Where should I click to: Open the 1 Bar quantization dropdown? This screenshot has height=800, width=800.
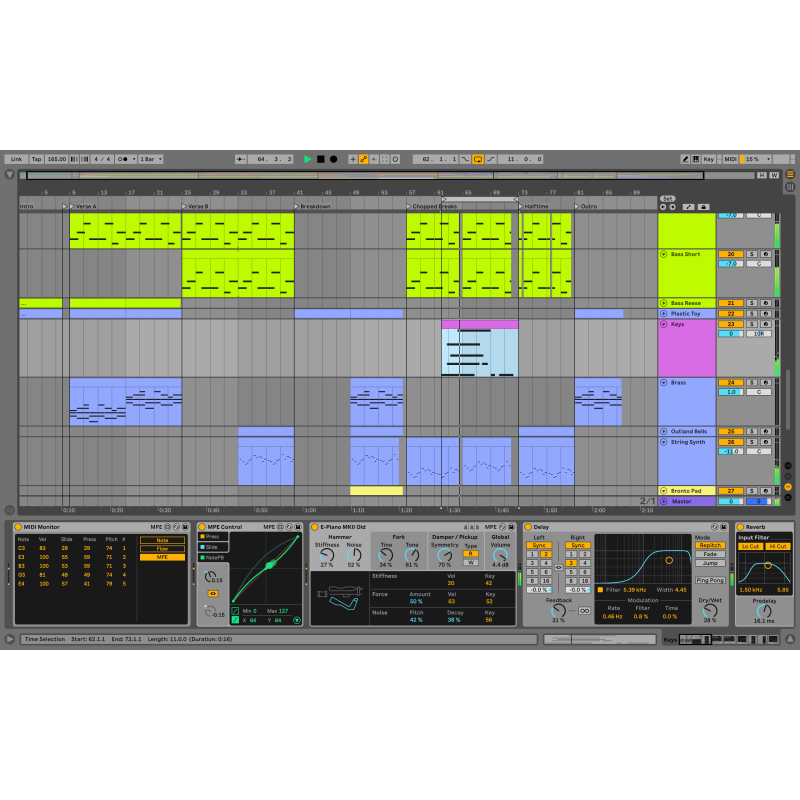(150, 159)
